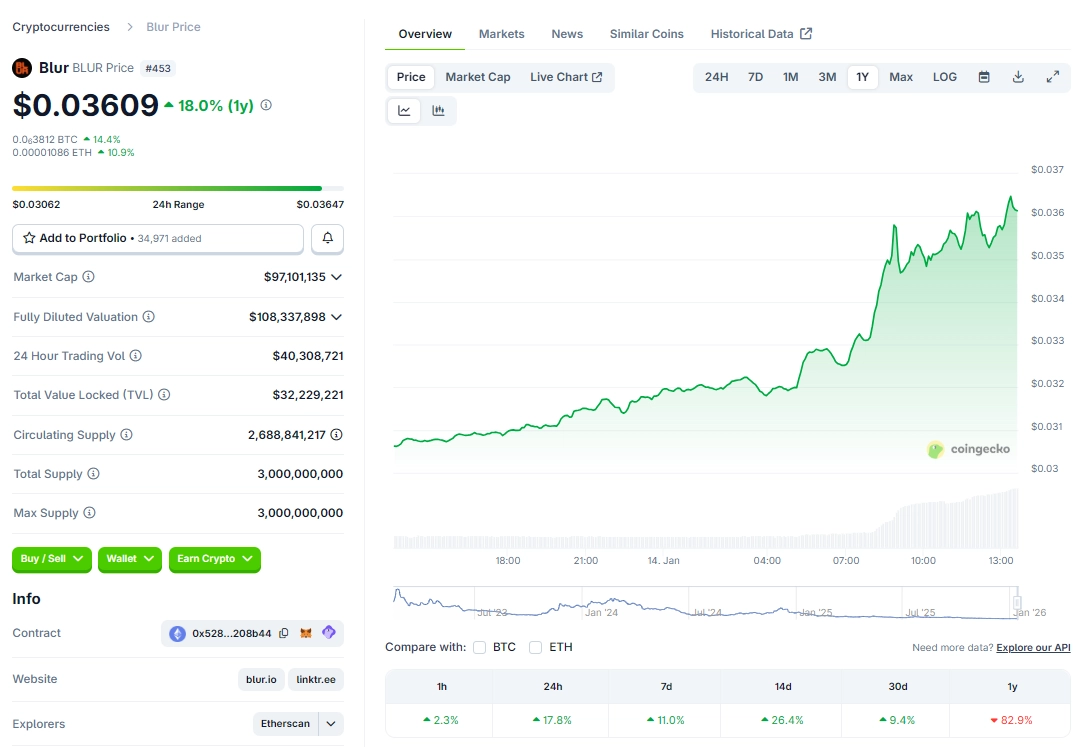
Task: Add Blur to Portfolio
Action: (x=157, y=238)
